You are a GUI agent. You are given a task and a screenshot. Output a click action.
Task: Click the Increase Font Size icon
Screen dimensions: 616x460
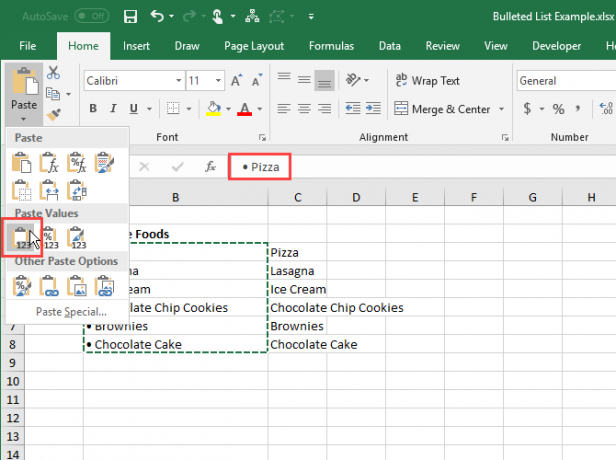coord(236,81)
